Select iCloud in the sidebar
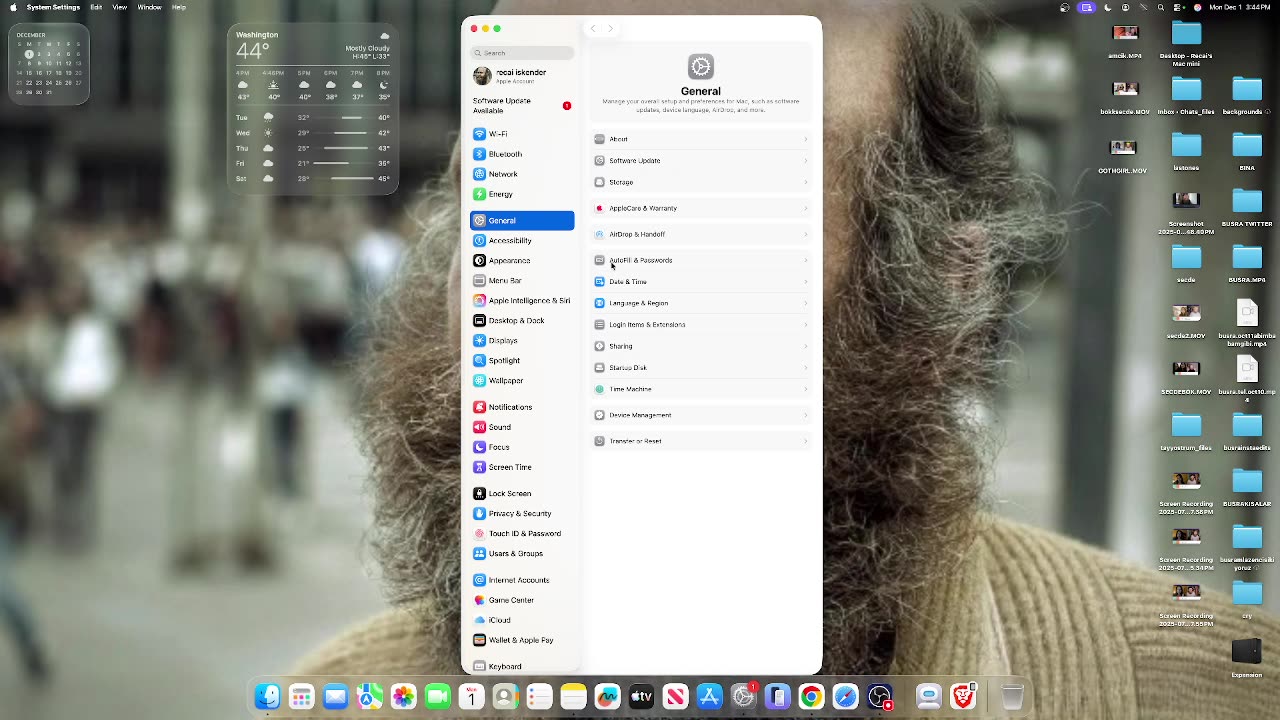Viewport: 1280px width, 720px height. (x=522, y=620)
